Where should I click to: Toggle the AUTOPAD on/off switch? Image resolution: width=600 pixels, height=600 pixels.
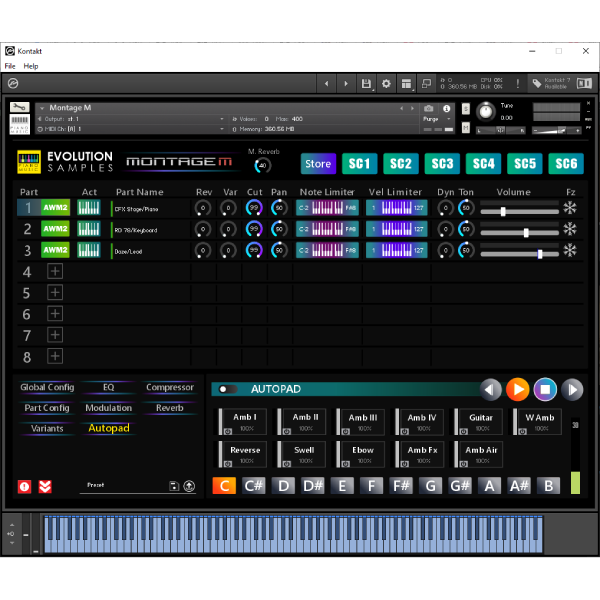tap(226, 389)
